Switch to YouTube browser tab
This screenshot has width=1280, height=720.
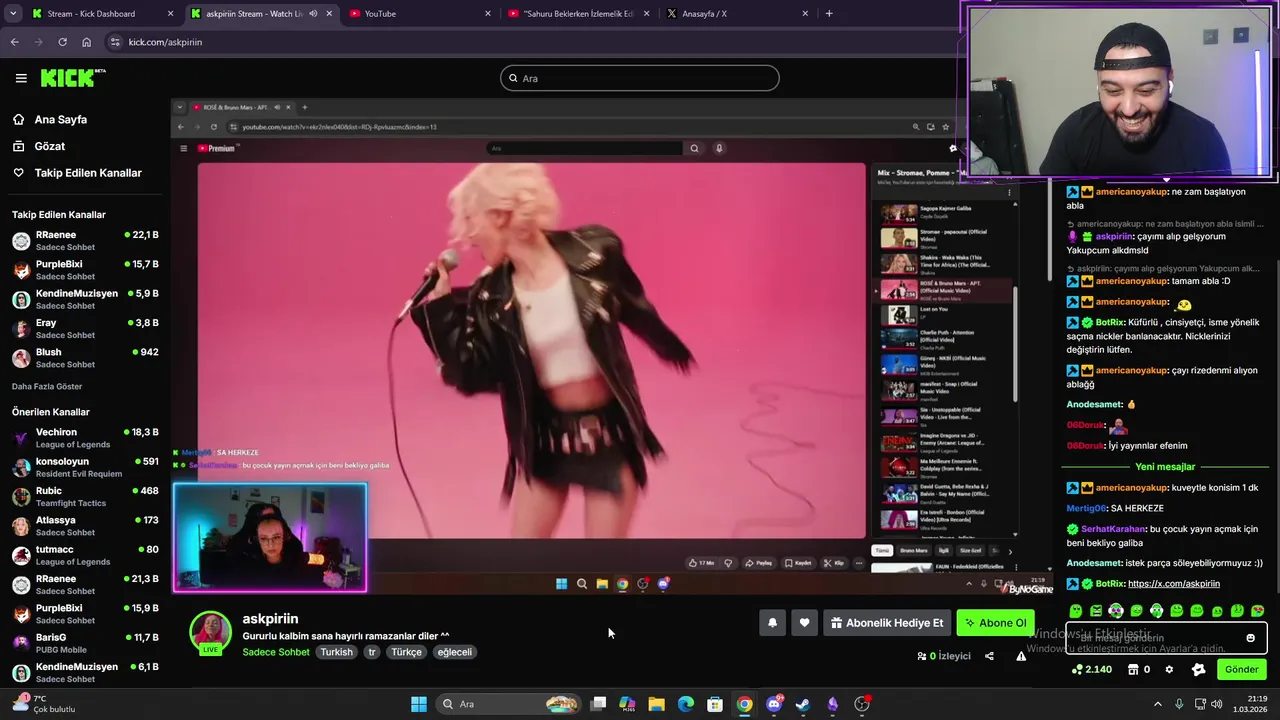tap(420, 14)
